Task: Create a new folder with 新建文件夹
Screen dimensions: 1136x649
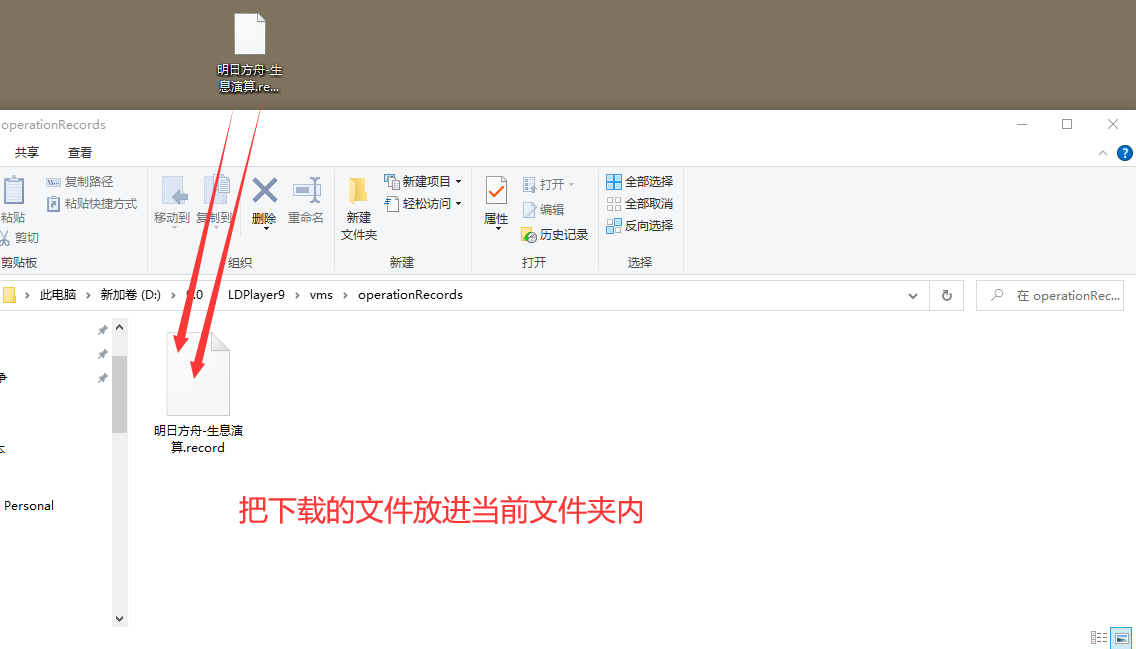Action: pos(358,208)
